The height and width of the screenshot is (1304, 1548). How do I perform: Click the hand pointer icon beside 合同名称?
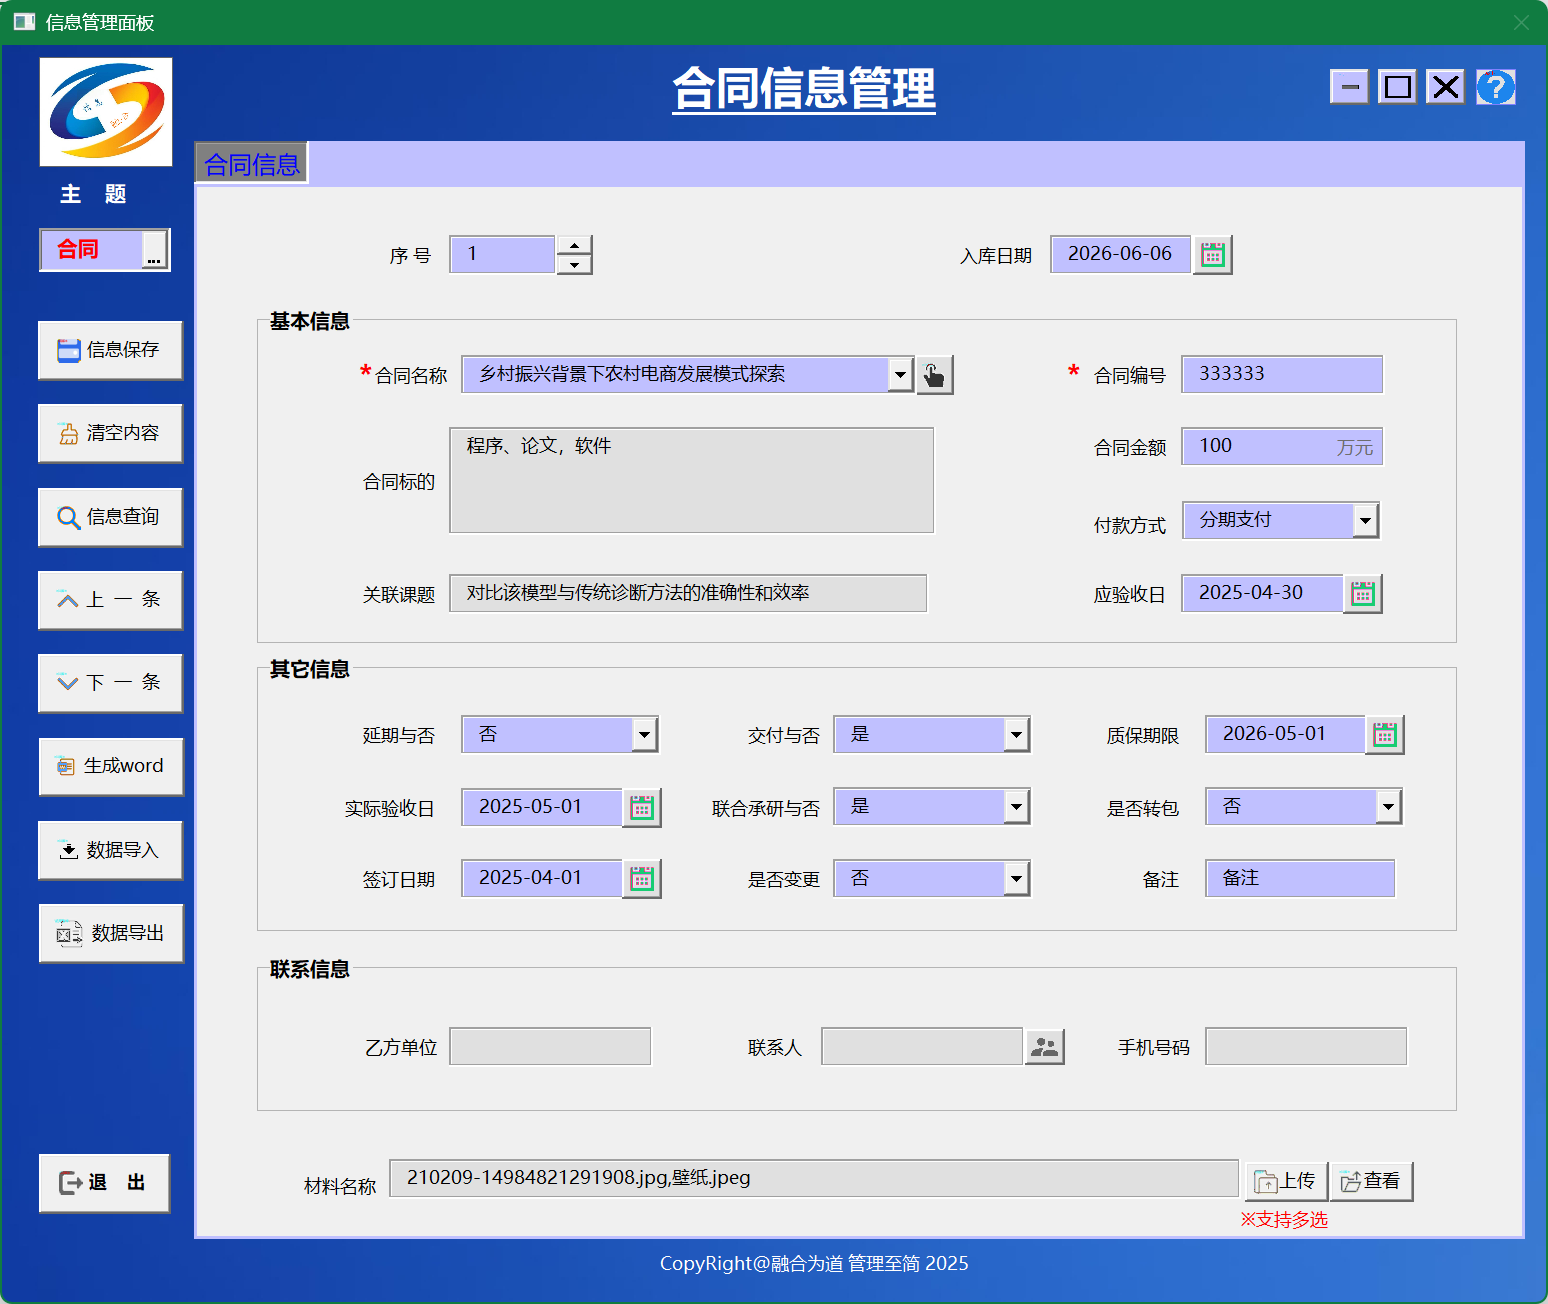coord(934,375)
